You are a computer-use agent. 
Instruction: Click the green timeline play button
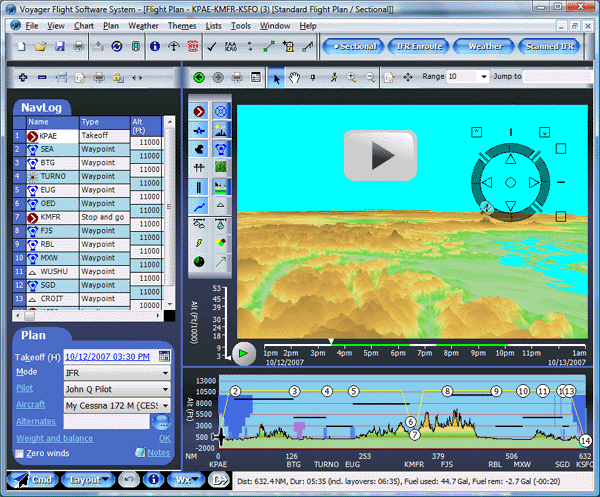click(244, 354)
